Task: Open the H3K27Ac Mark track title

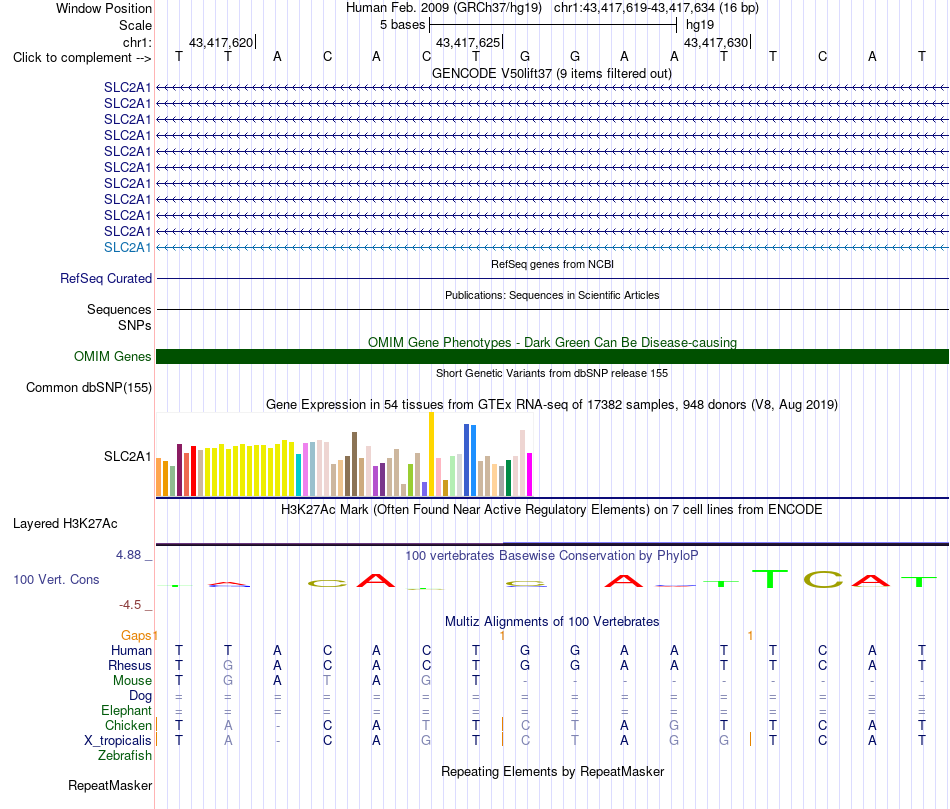Action: coord(551,510)
